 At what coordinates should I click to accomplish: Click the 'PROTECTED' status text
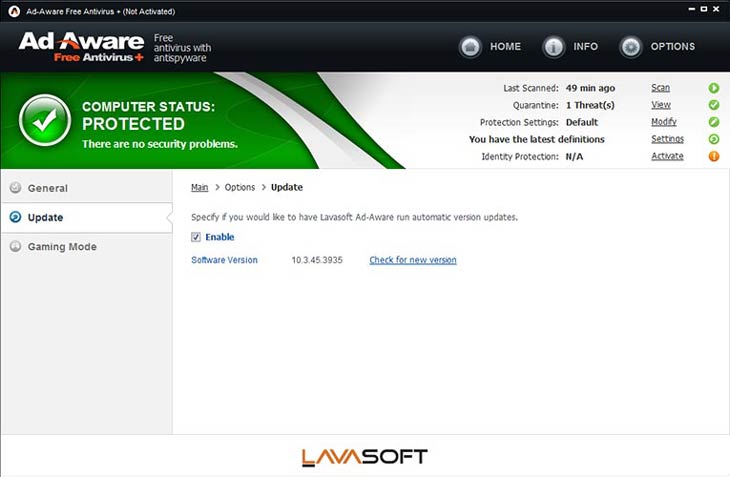tap(134, 124)
